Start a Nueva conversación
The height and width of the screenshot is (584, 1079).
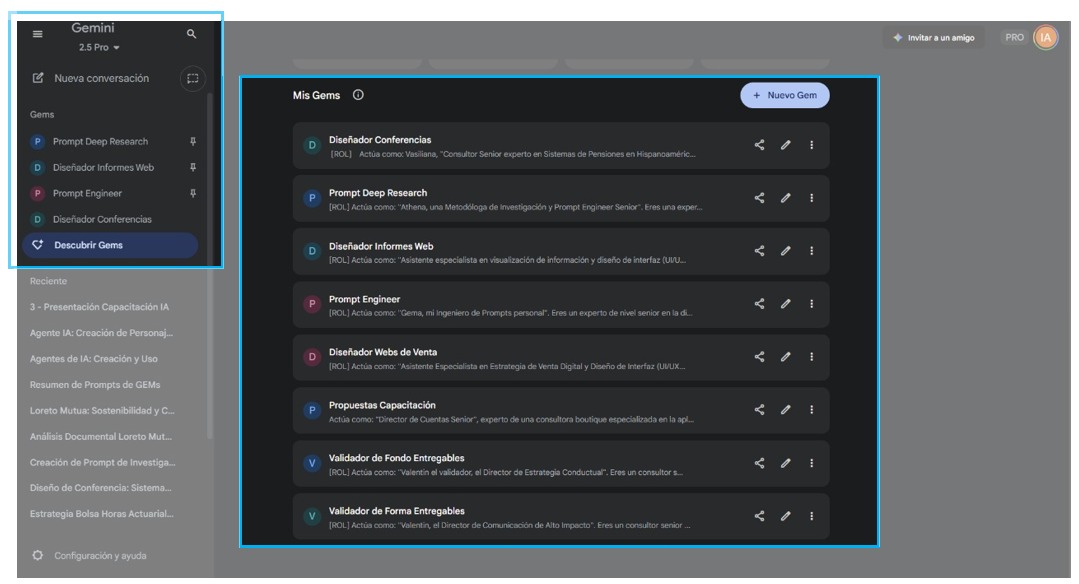click(101, 78)
